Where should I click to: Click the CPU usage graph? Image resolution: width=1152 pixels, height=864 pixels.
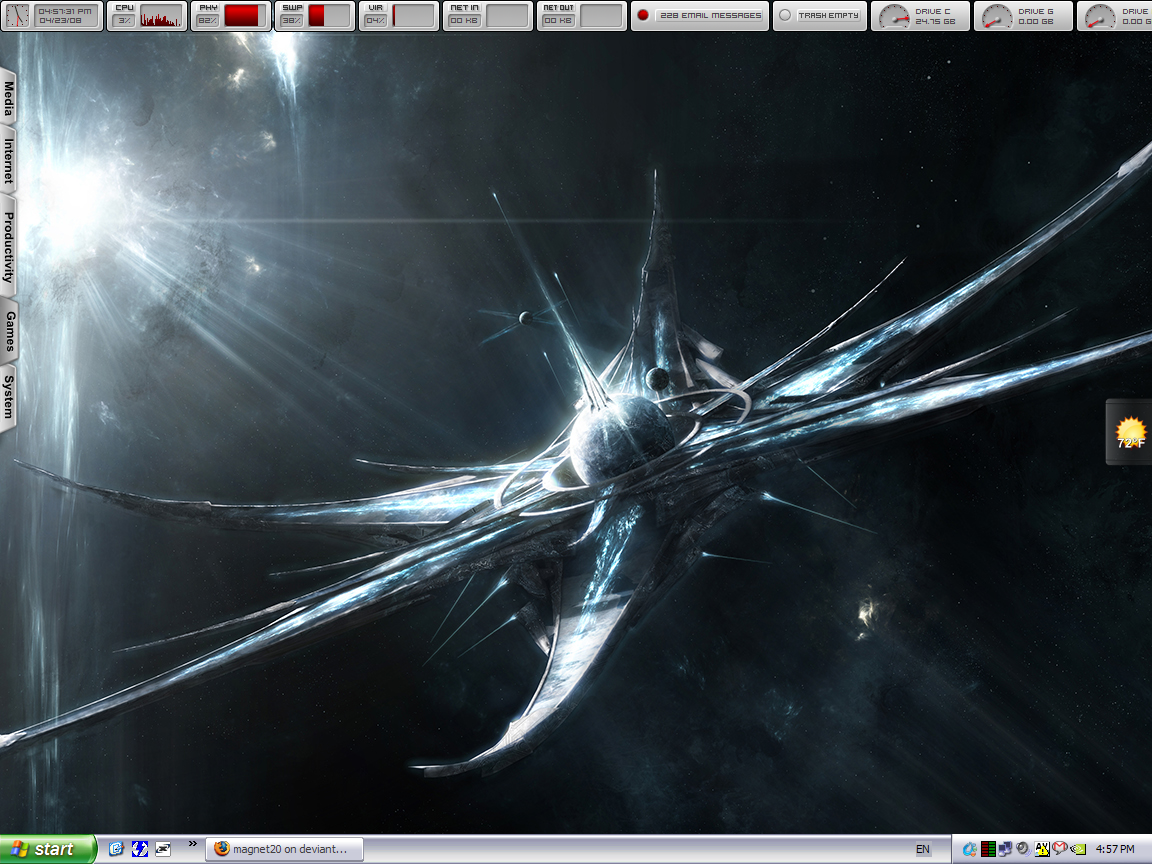(161, 16)
